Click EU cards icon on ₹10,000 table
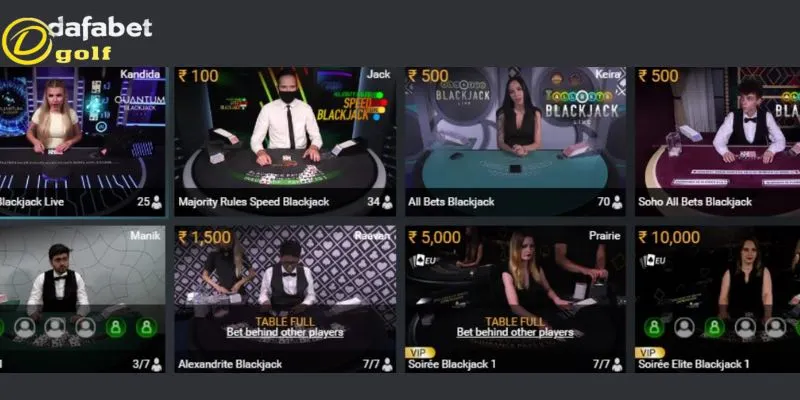The width and height of the screenshot is (800, 400). 653,261
